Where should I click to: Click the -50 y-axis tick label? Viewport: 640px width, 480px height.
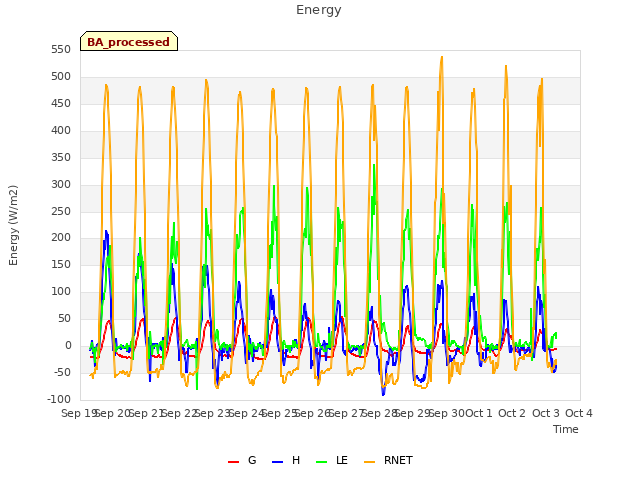point(62,373)
